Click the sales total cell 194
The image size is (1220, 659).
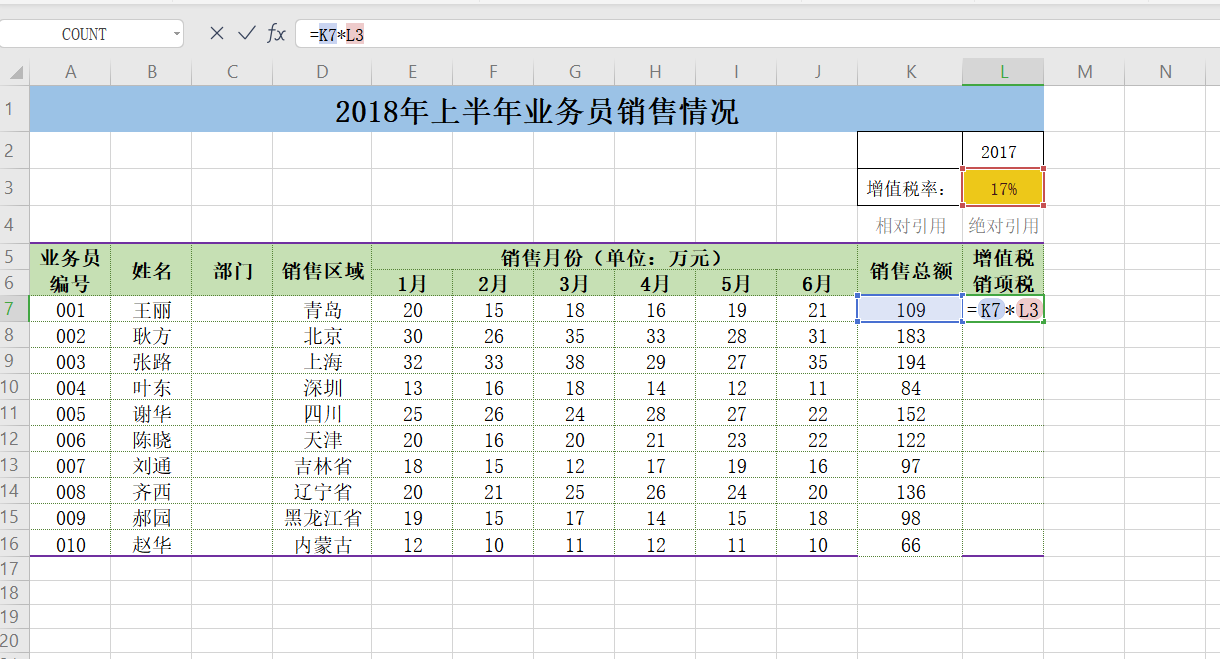click(x=910, y=362)
